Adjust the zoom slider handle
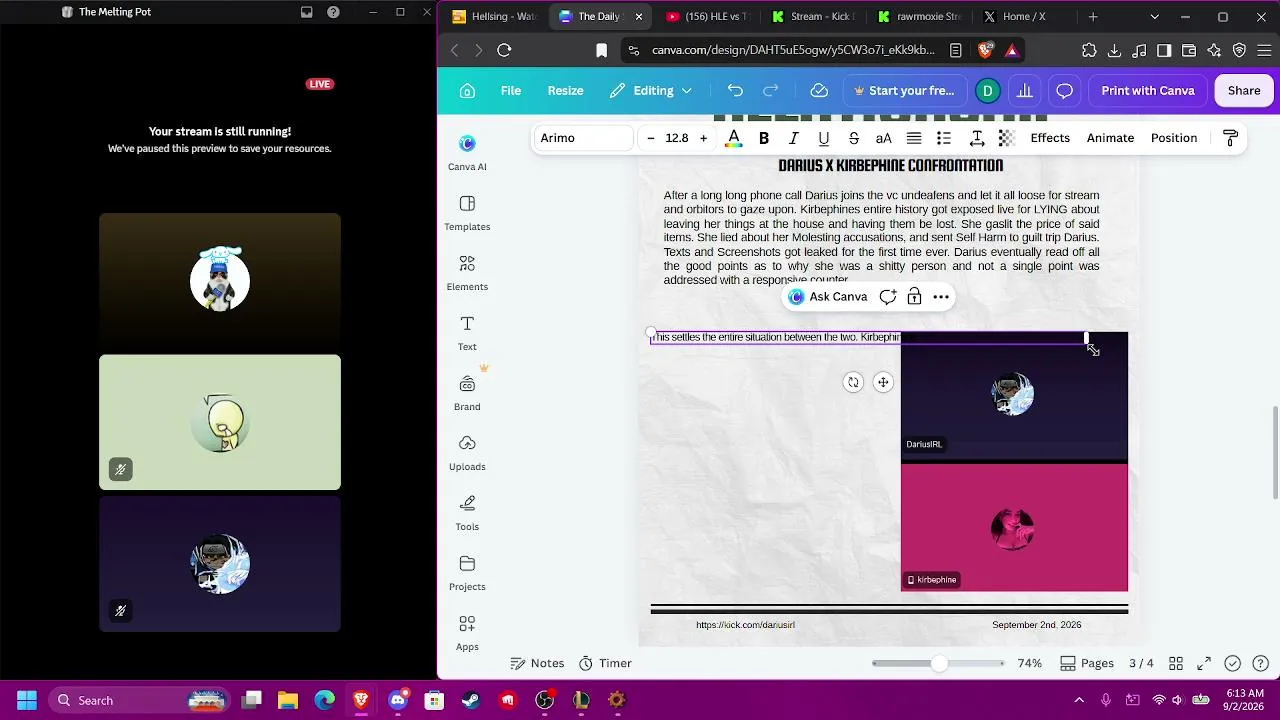Viewport: 1280px width, 720px height. 938,663
